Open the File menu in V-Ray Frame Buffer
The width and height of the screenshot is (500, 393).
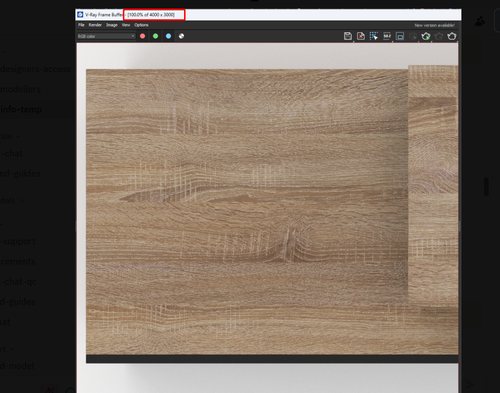pos(81,25)
